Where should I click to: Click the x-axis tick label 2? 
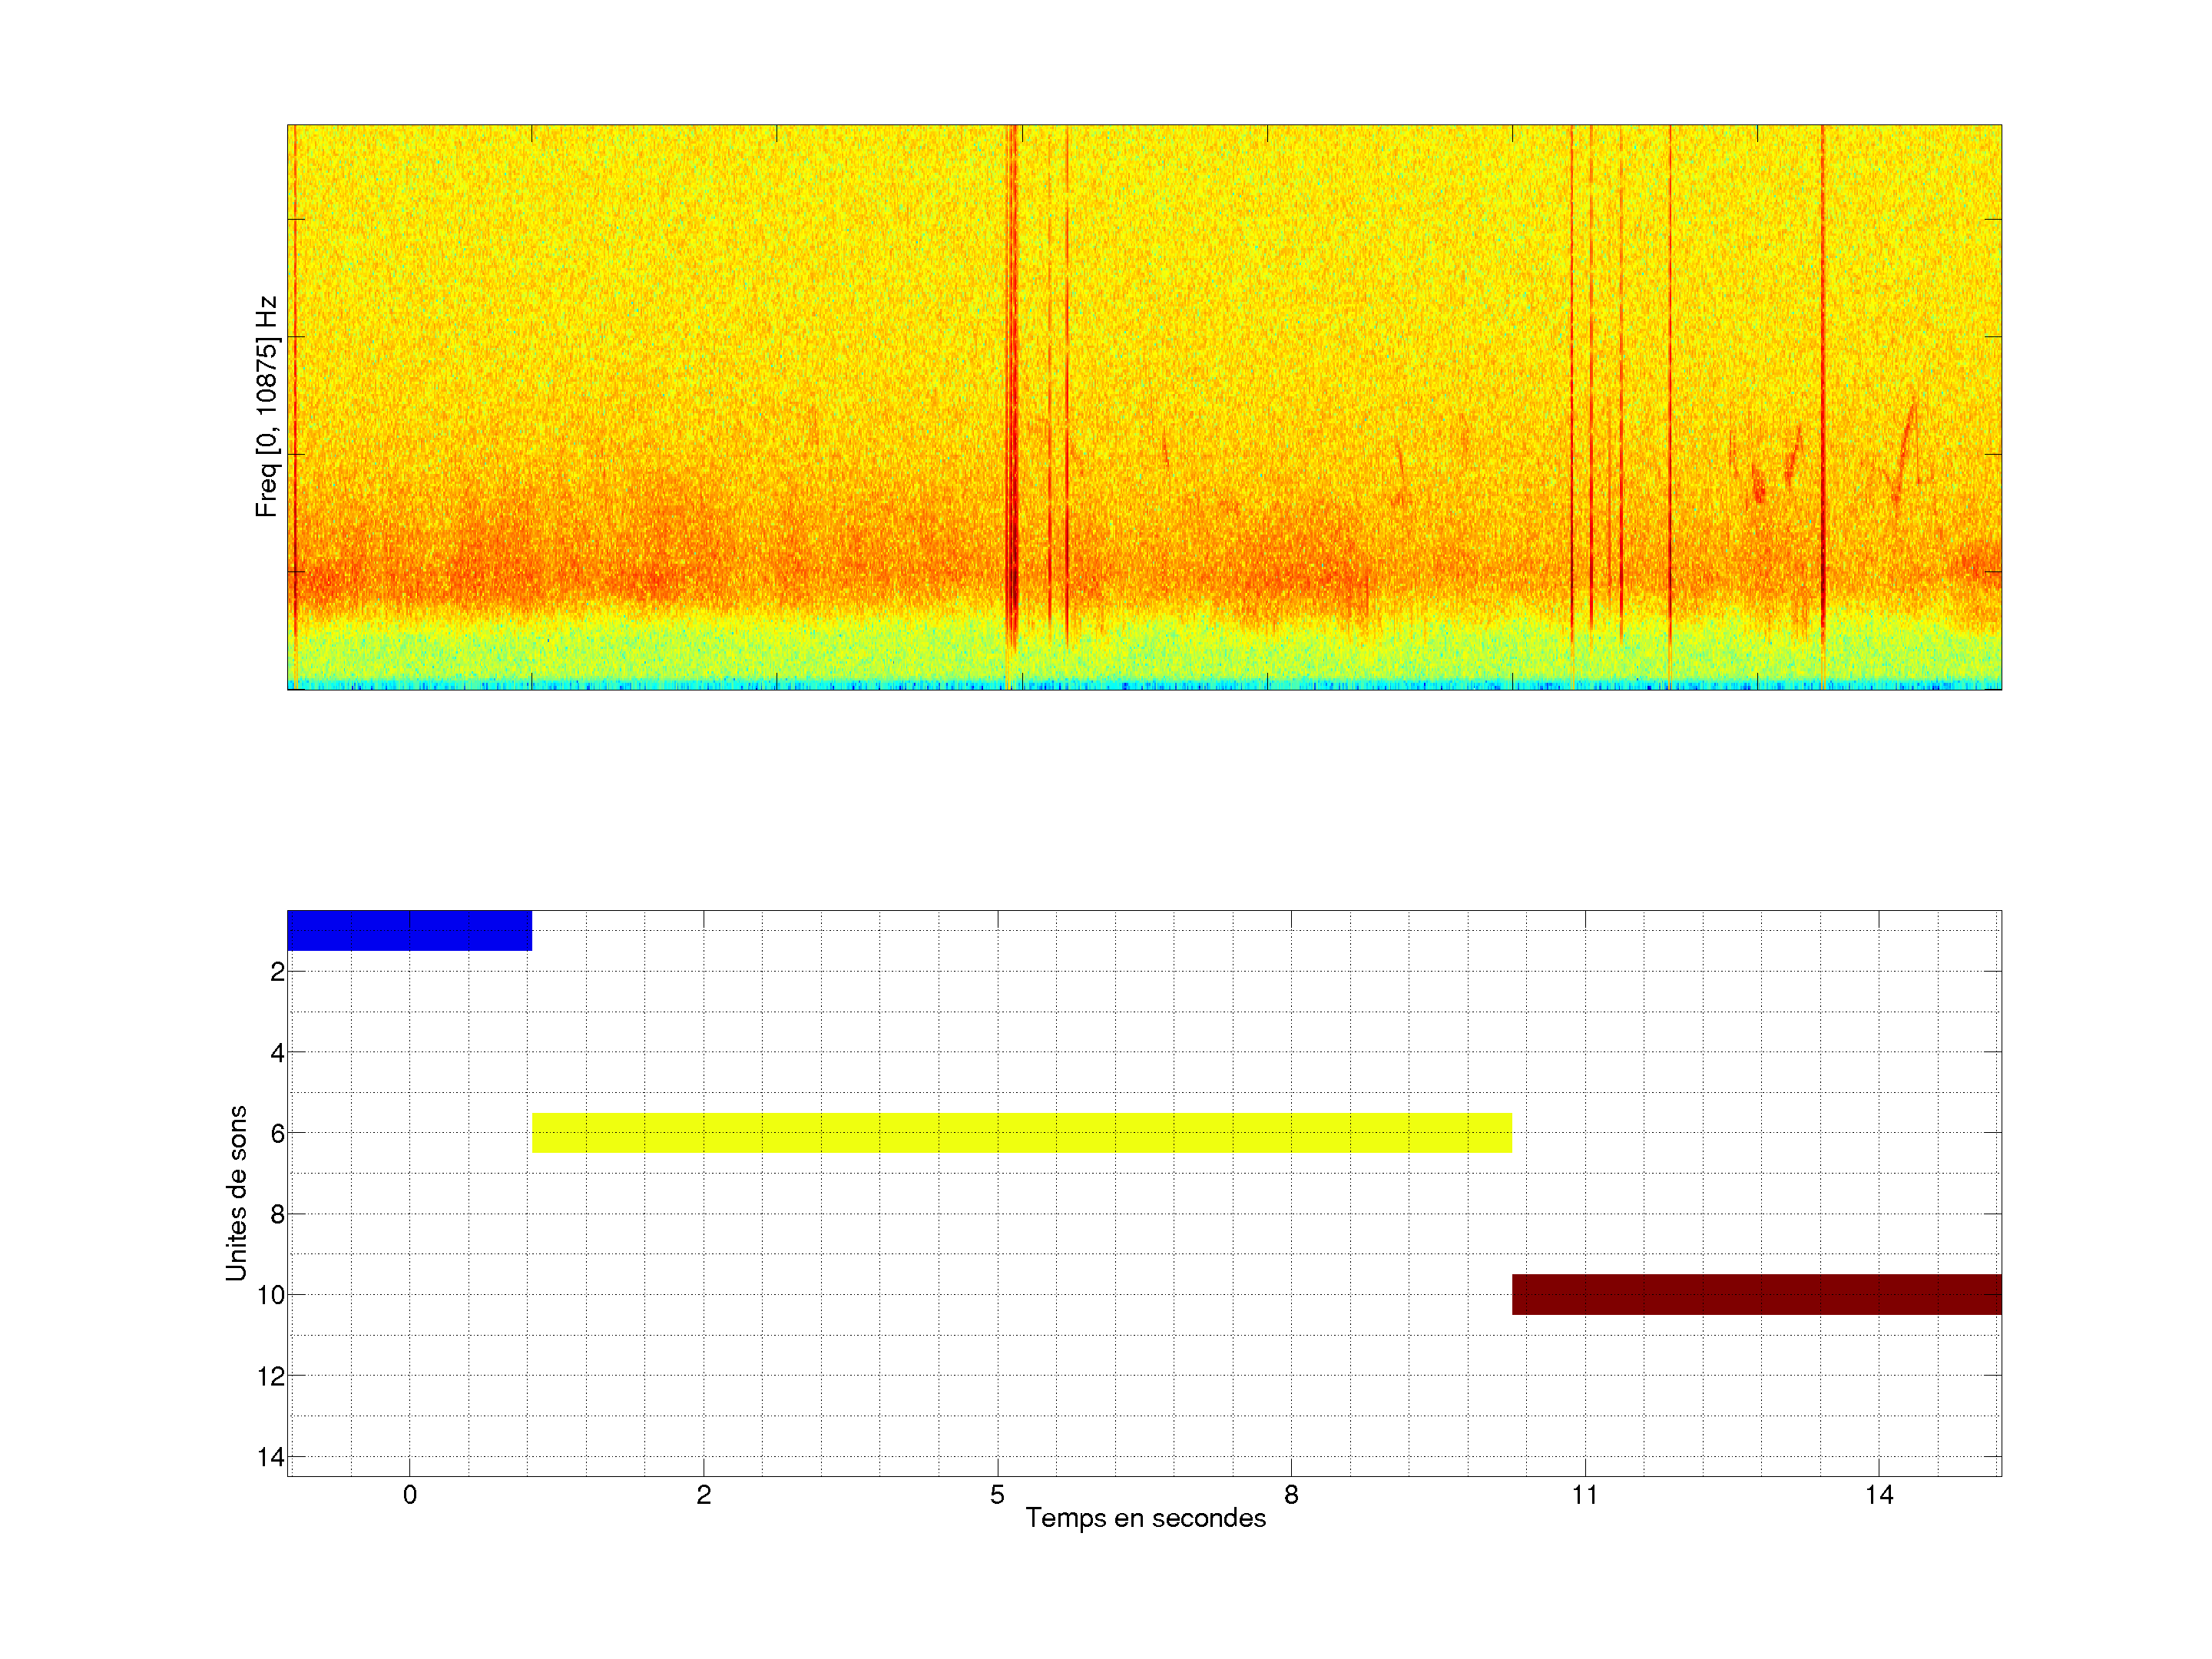(703, 1495)
